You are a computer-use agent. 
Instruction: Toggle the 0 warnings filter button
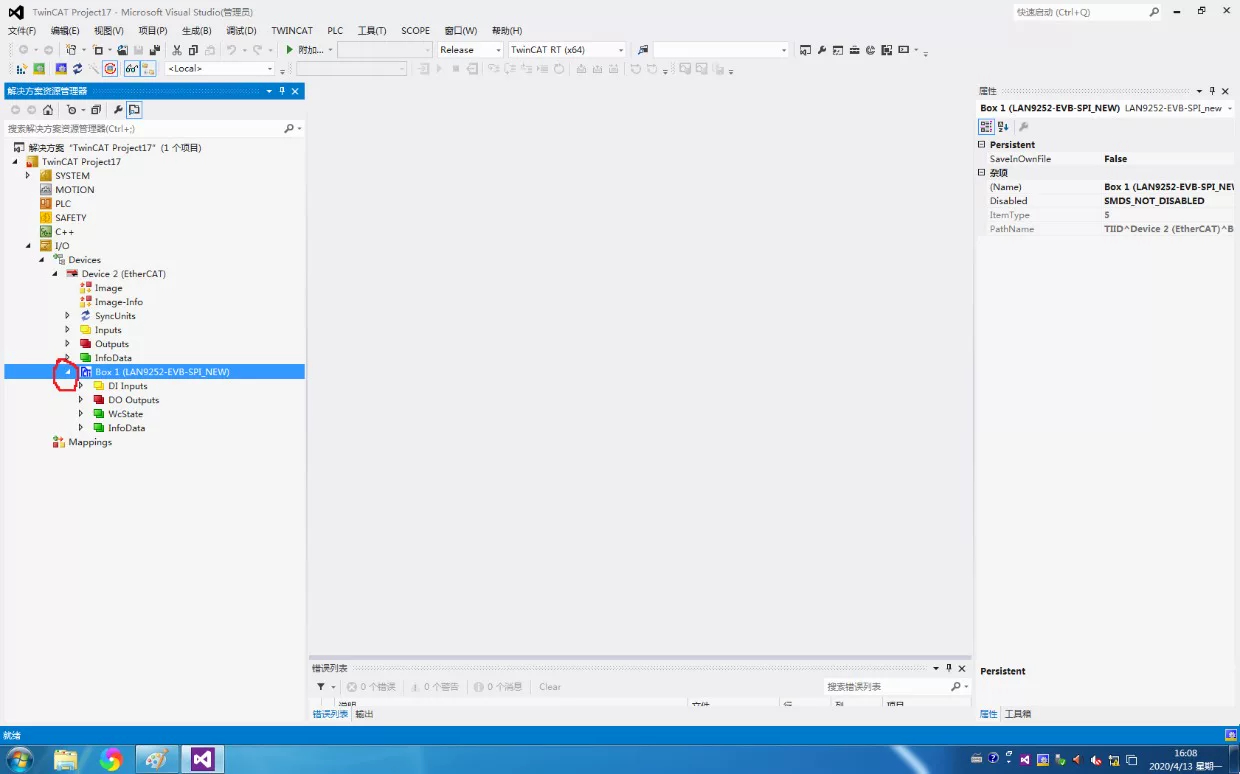[x=435, y=687]
